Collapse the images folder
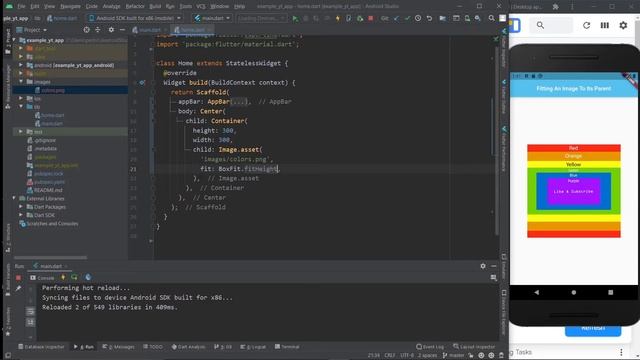 [21, 82]
